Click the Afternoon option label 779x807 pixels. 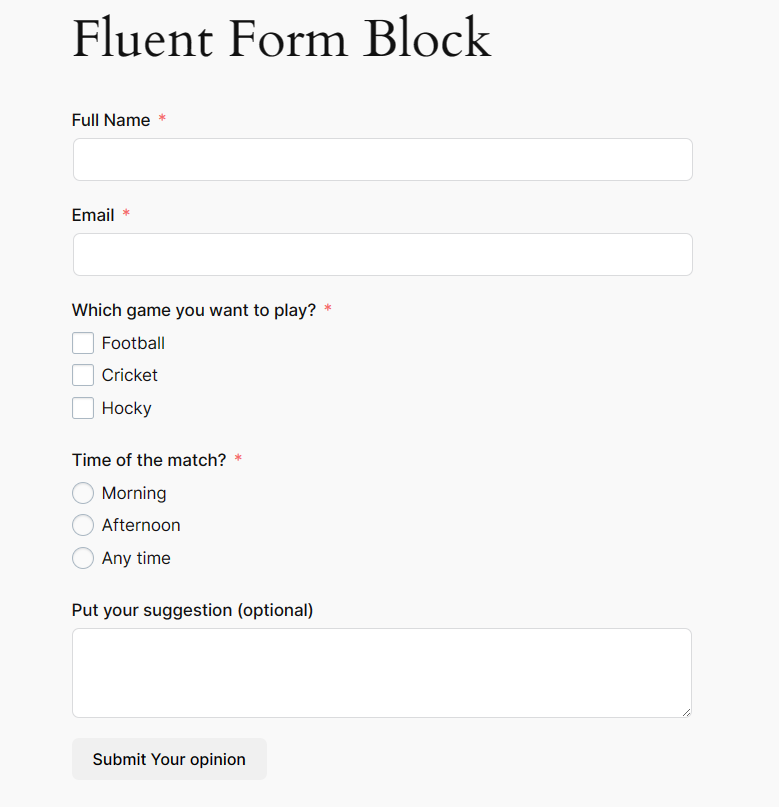point(141,526)
